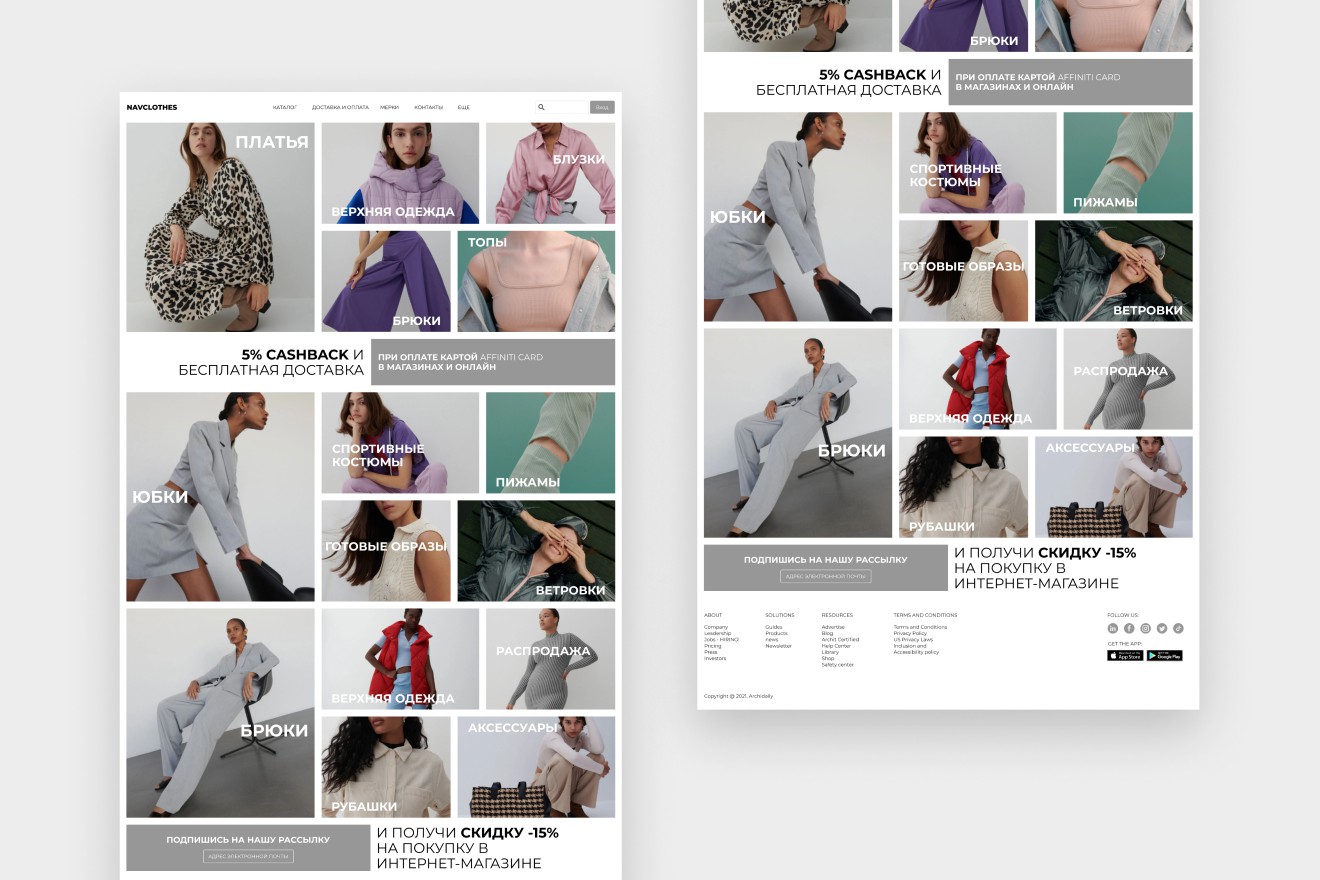Expand the ЕЩЕ menu in header

(x=464, y=107)
